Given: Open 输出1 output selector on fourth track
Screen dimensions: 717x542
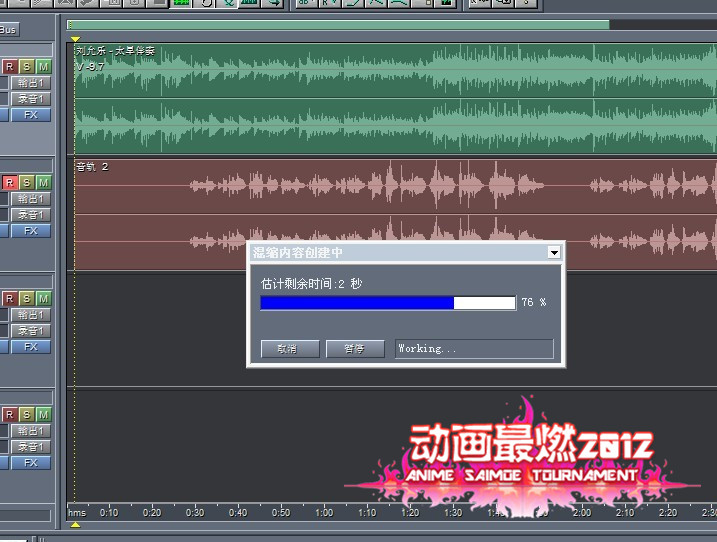Looking at the screenshot, I should click(x=31, y=431).
